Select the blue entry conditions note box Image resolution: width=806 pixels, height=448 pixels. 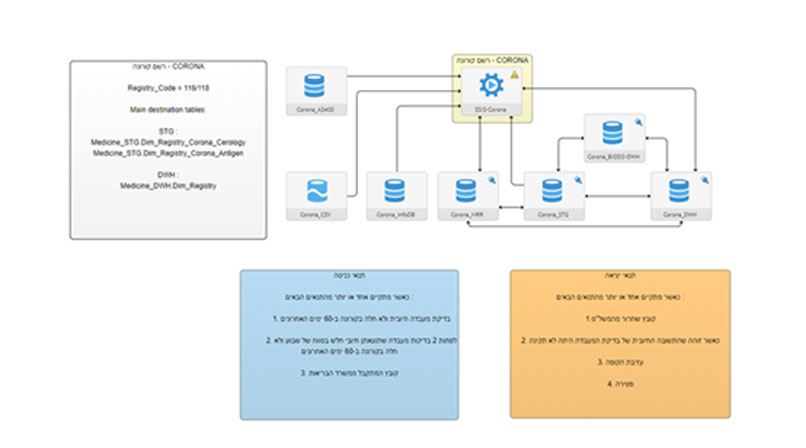(349, 343)
